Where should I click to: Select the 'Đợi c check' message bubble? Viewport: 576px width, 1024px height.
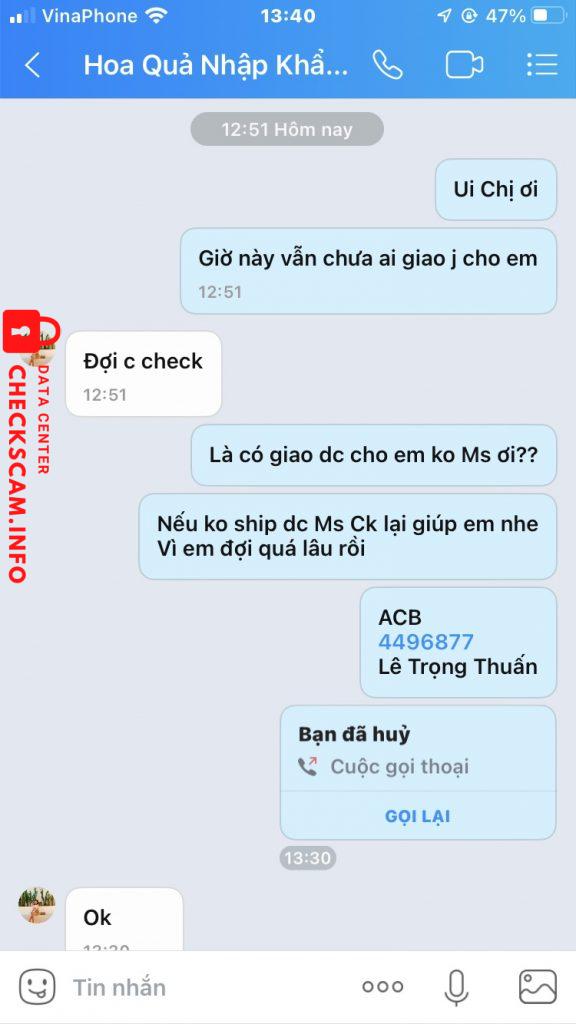click(x=144, y=374)
